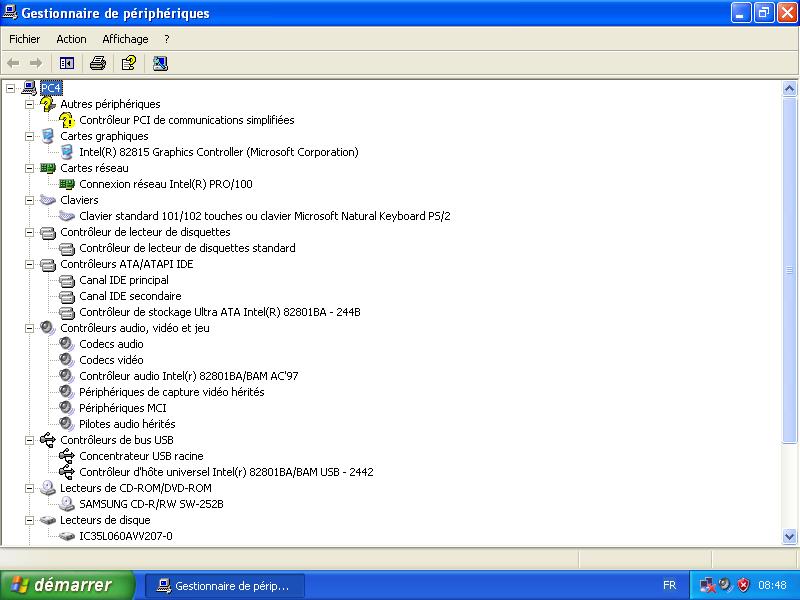The height and width of the screenshot is (600, 800).
Task: Select Canal IDE secondaire entry
Action: click(x=130, y=296)
